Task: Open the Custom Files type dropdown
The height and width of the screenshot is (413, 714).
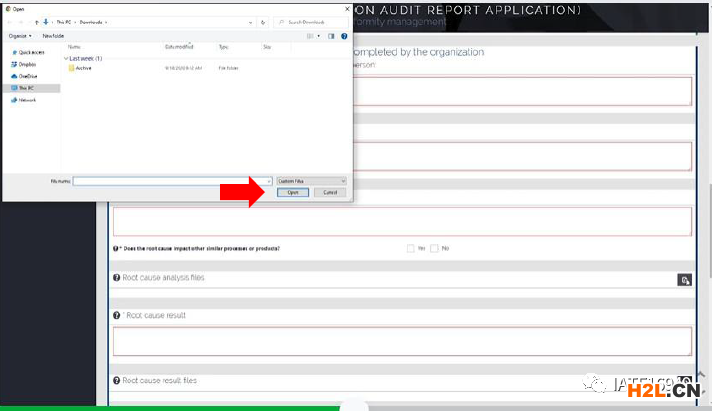Action: [311, 181]
